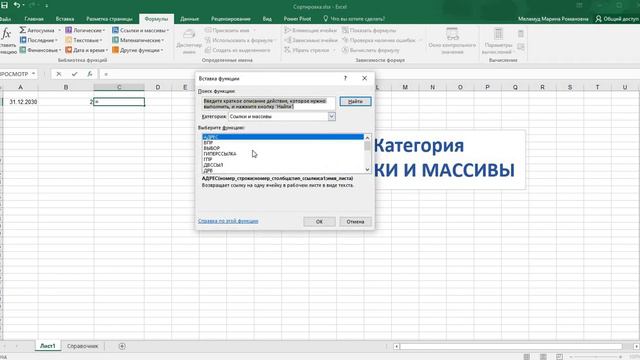The image size is (640, 360).
Task: Open the Данные ribbon tab
Action: [189, 19]
